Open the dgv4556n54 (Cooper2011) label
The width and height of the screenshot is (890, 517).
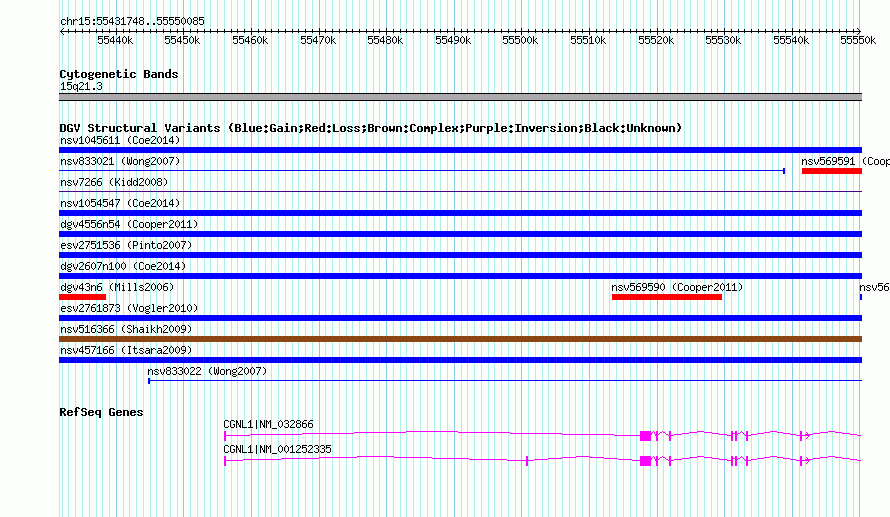point(129,224)
